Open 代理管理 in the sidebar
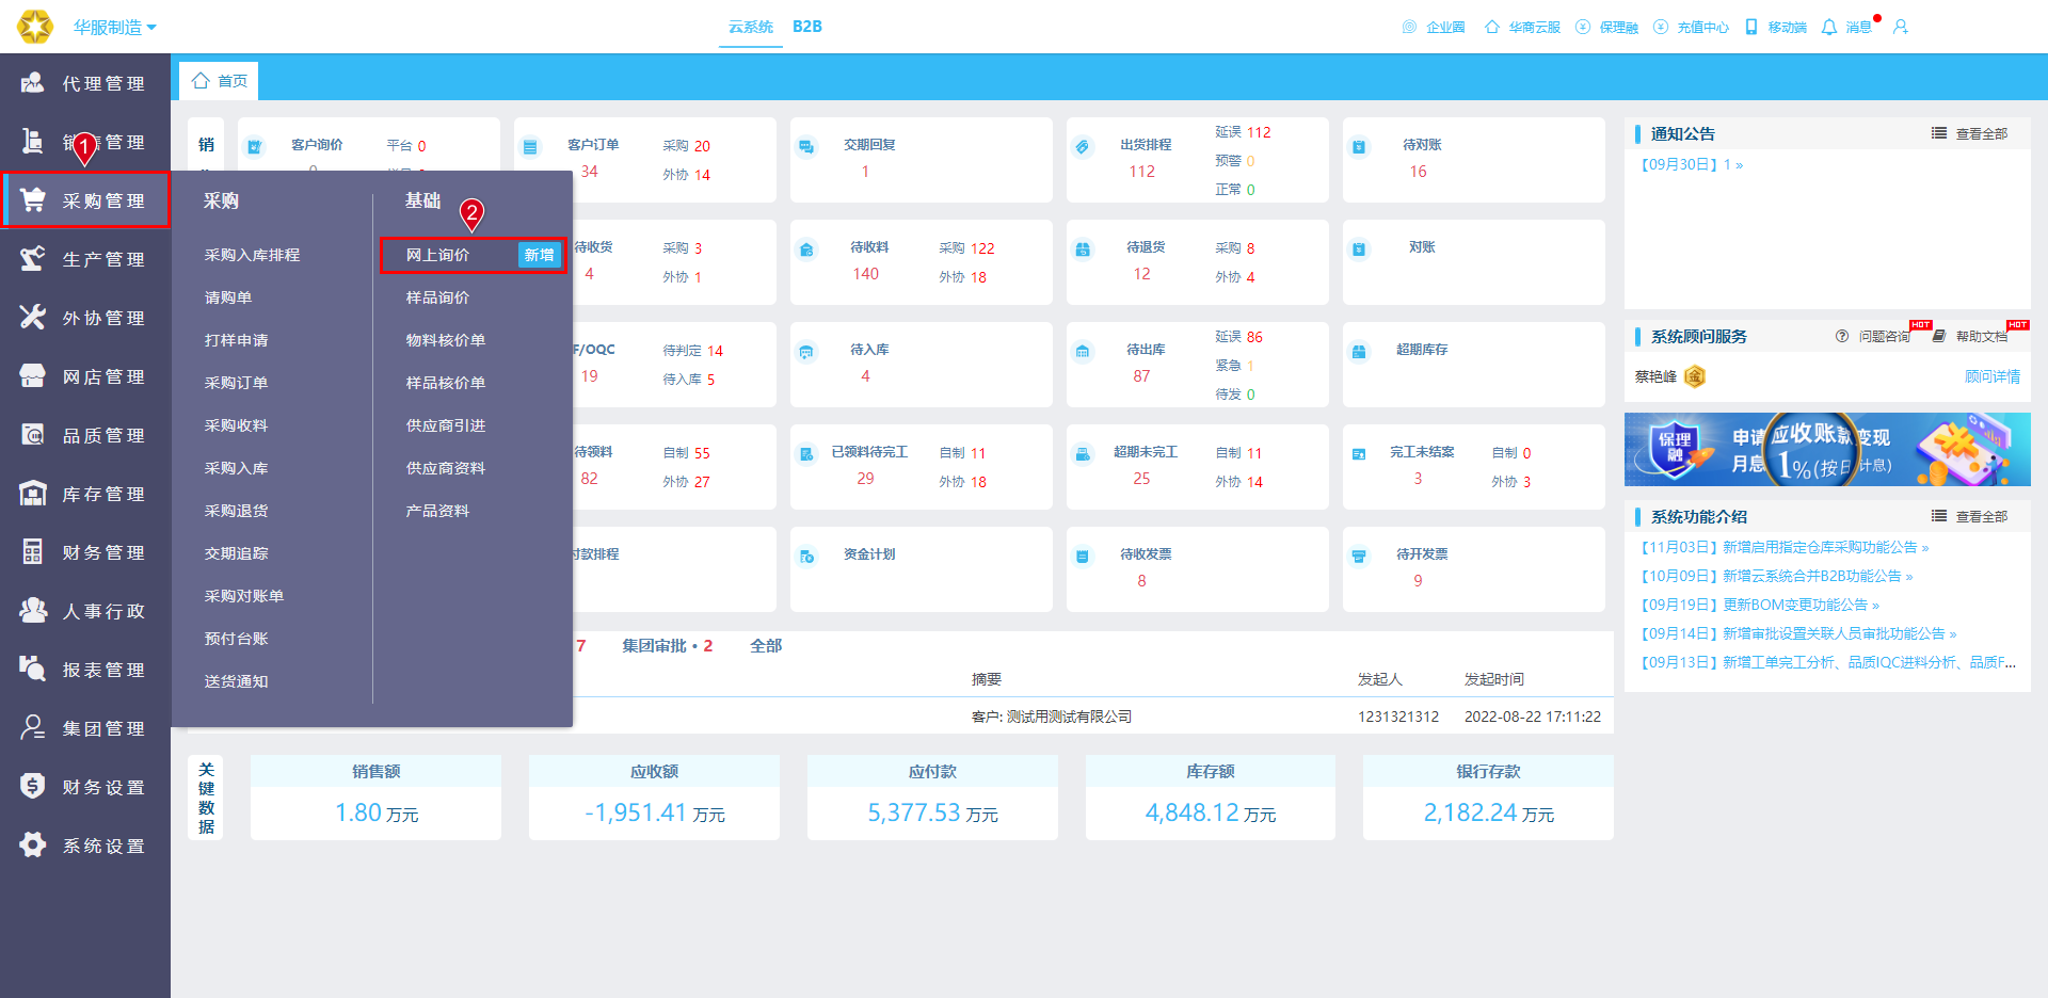Screen dimensions: 2048x998 click(85, 83)
